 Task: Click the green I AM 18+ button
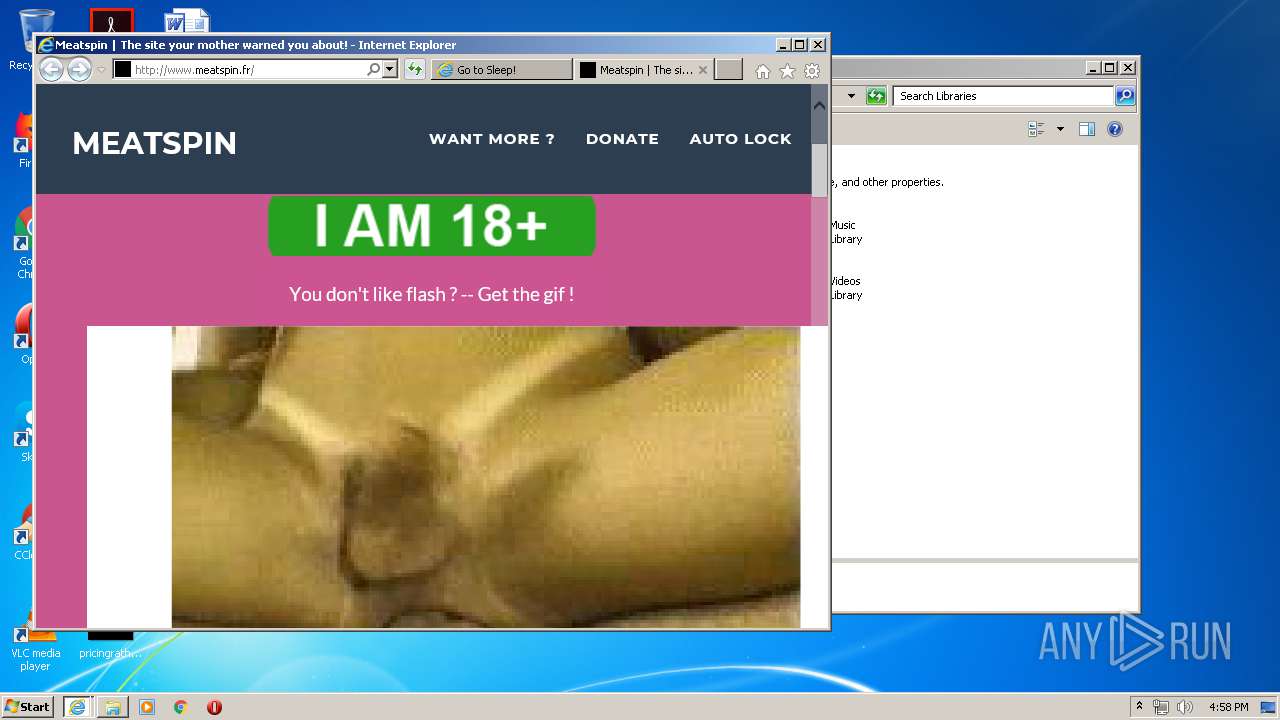point(432,226)
